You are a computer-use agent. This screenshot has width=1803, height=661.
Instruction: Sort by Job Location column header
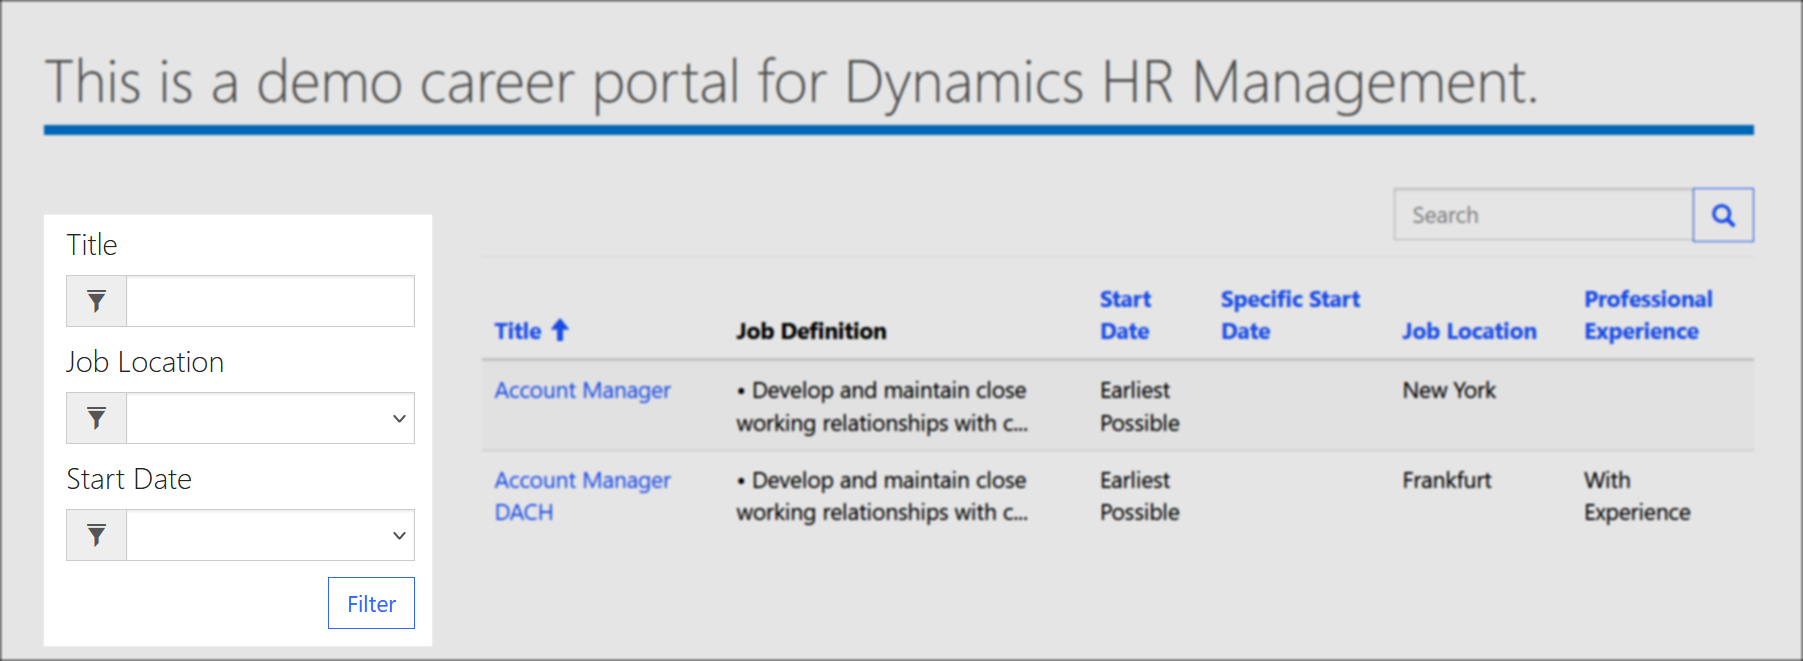[x=1468, y=331]
